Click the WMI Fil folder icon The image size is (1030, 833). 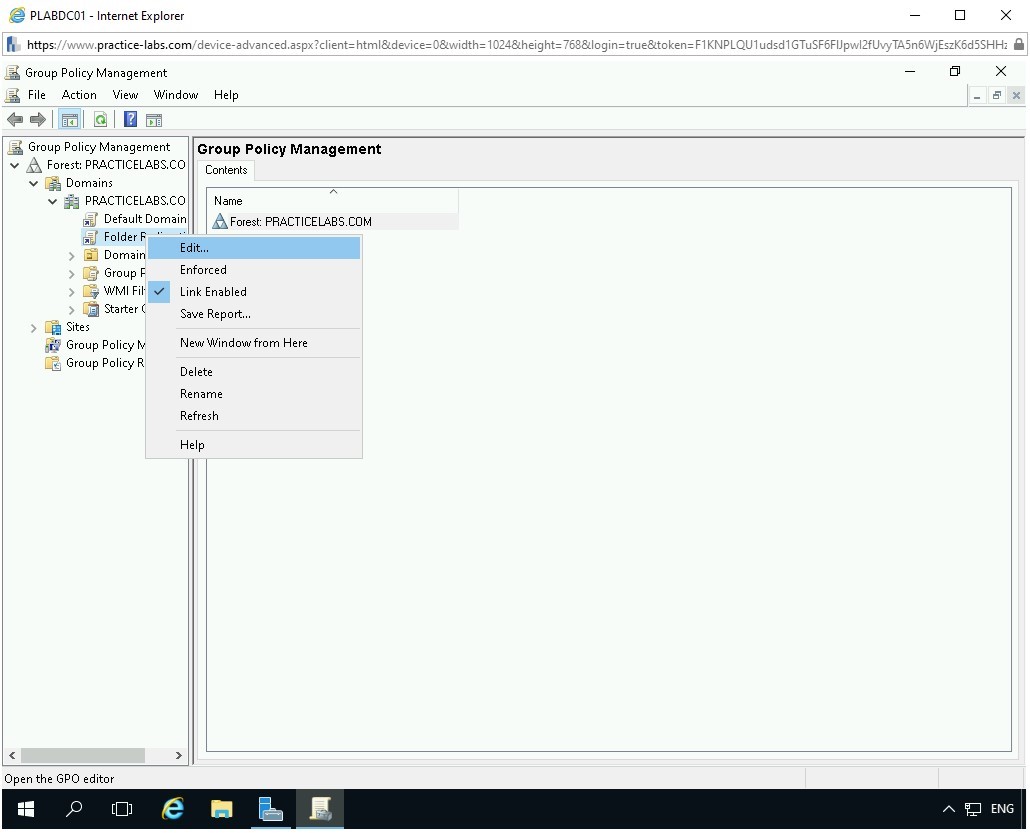(91, 291)
